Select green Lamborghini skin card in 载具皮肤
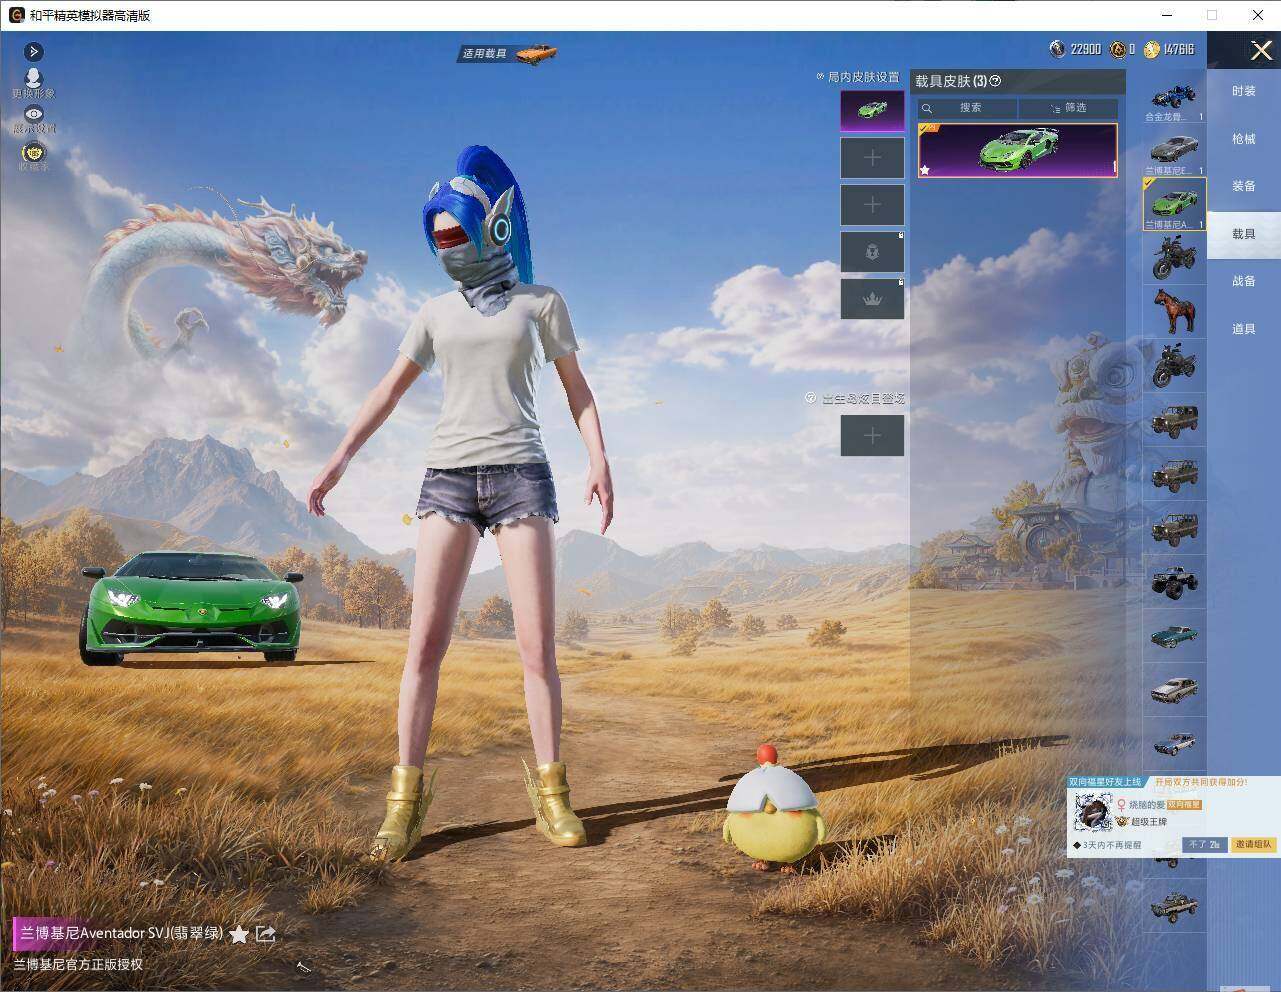The width and height of the screenshot is (1281, 992). click(x=1018, y=151)
